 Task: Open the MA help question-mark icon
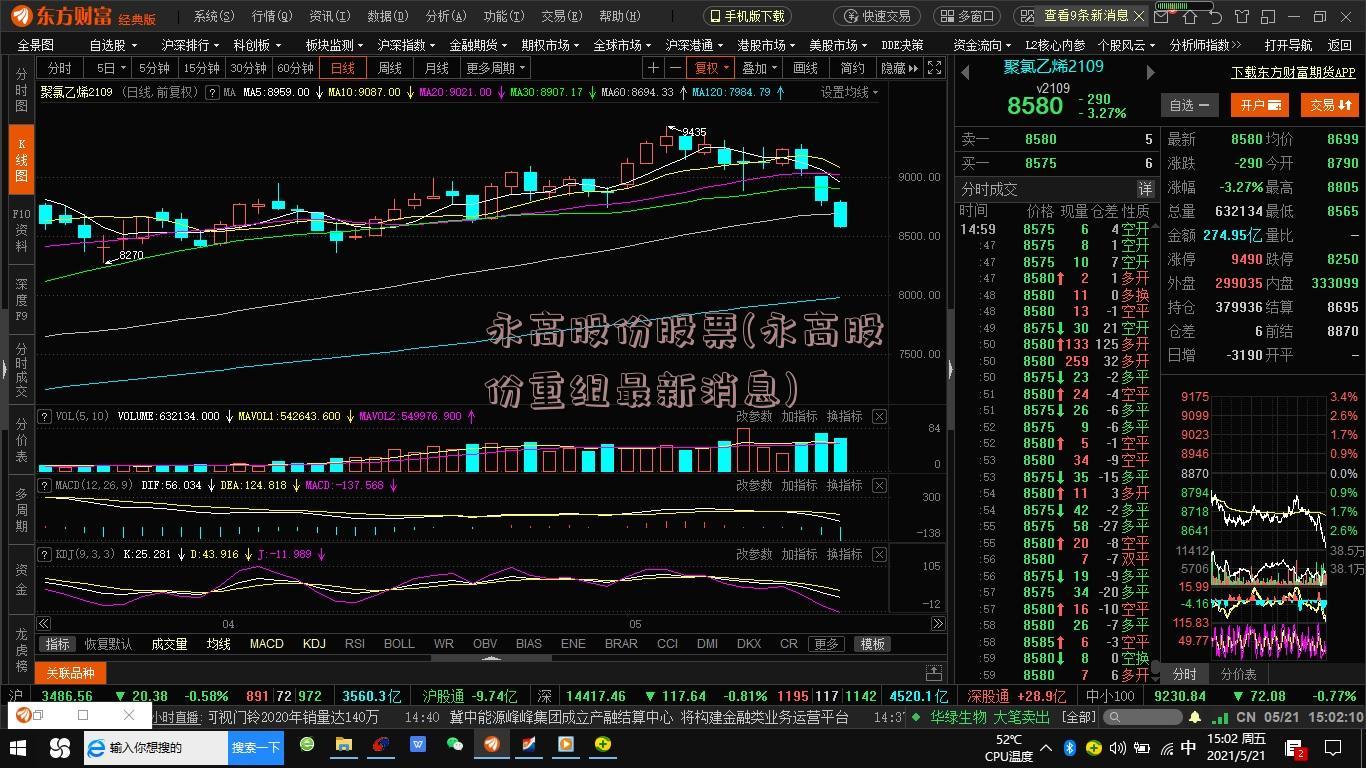(212, 92)
